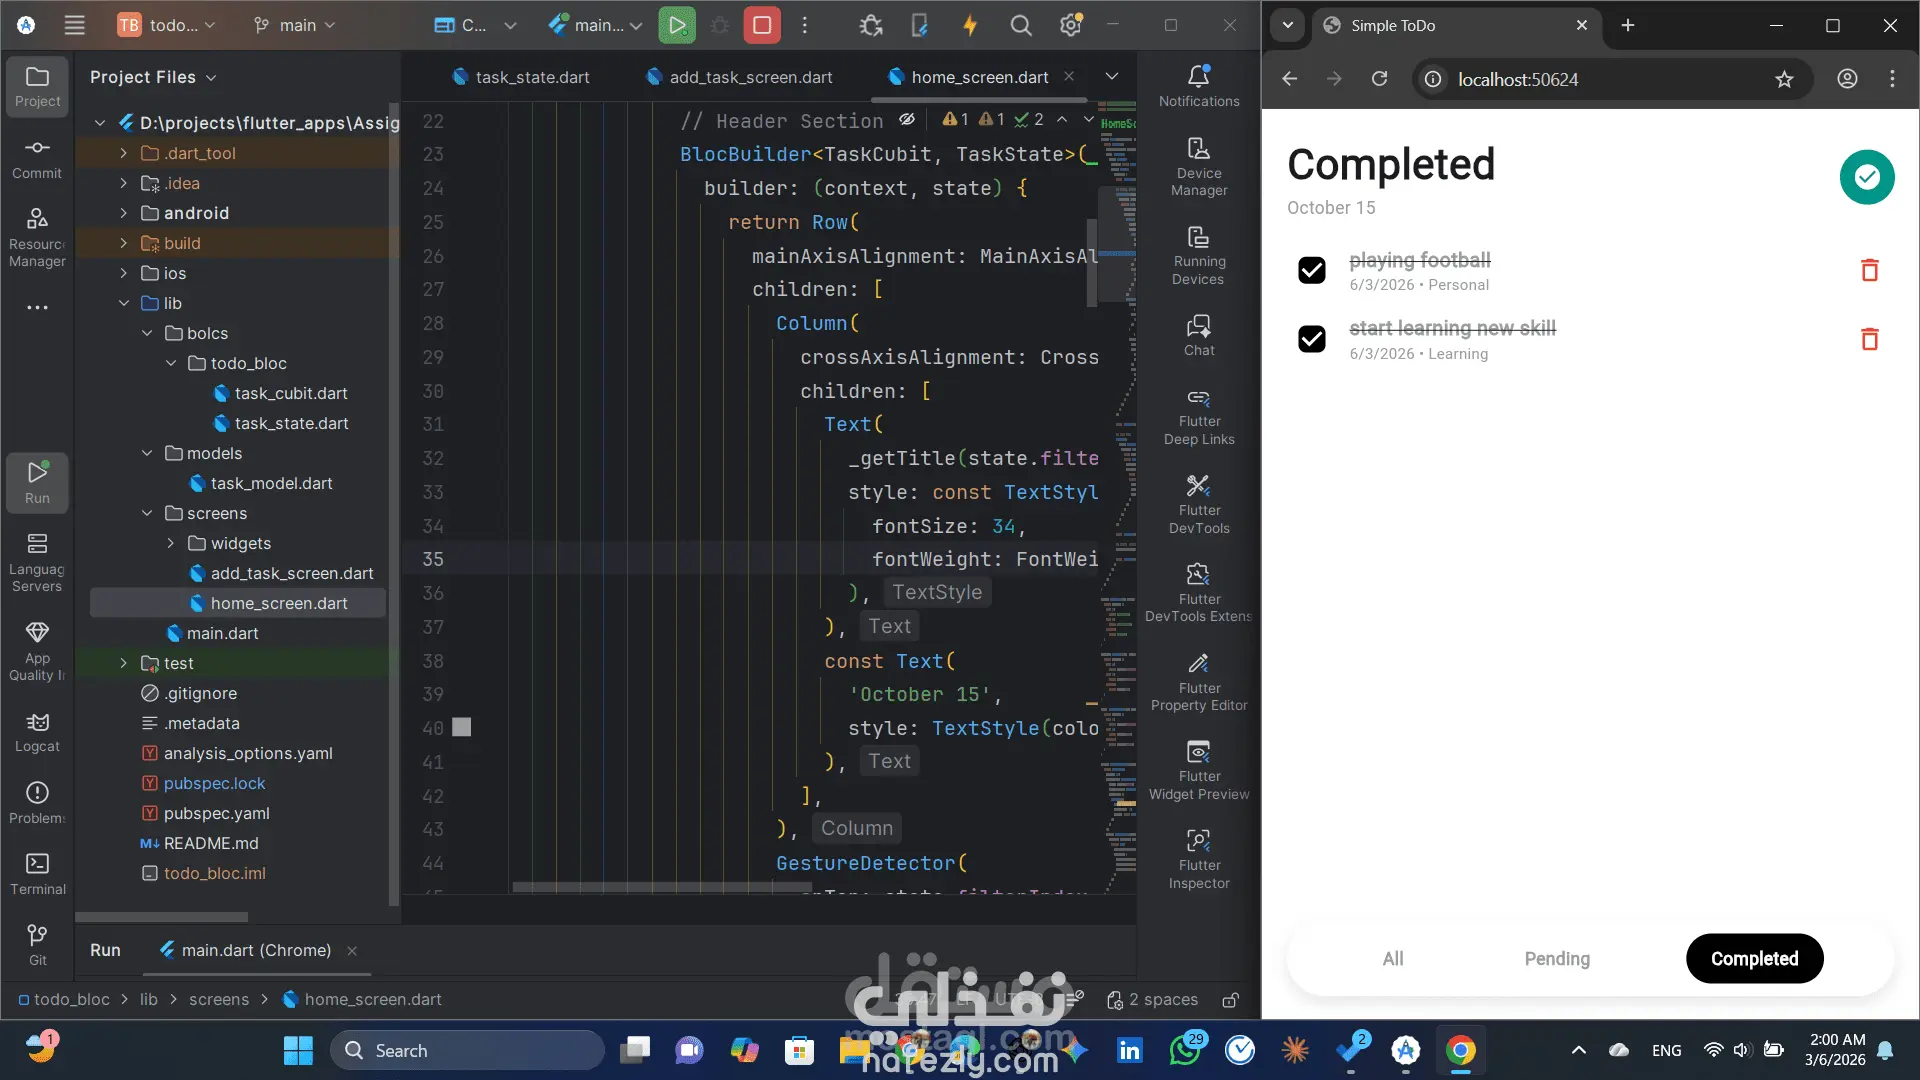Click the Flutter hot reload lightning icon
Screen dimensions: 1920x1080
pyautogui.click(x=969, y=25)
